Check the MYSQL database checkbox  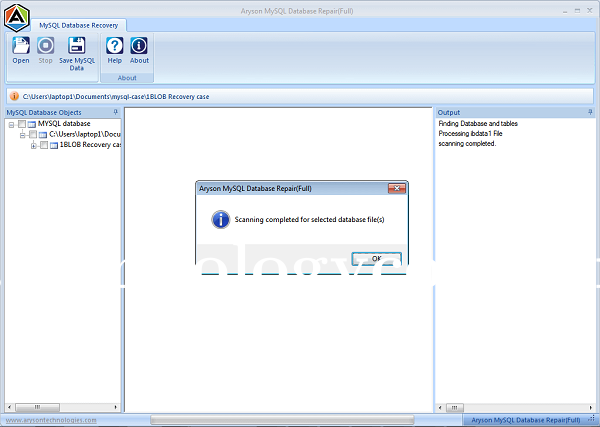[22, 124]
